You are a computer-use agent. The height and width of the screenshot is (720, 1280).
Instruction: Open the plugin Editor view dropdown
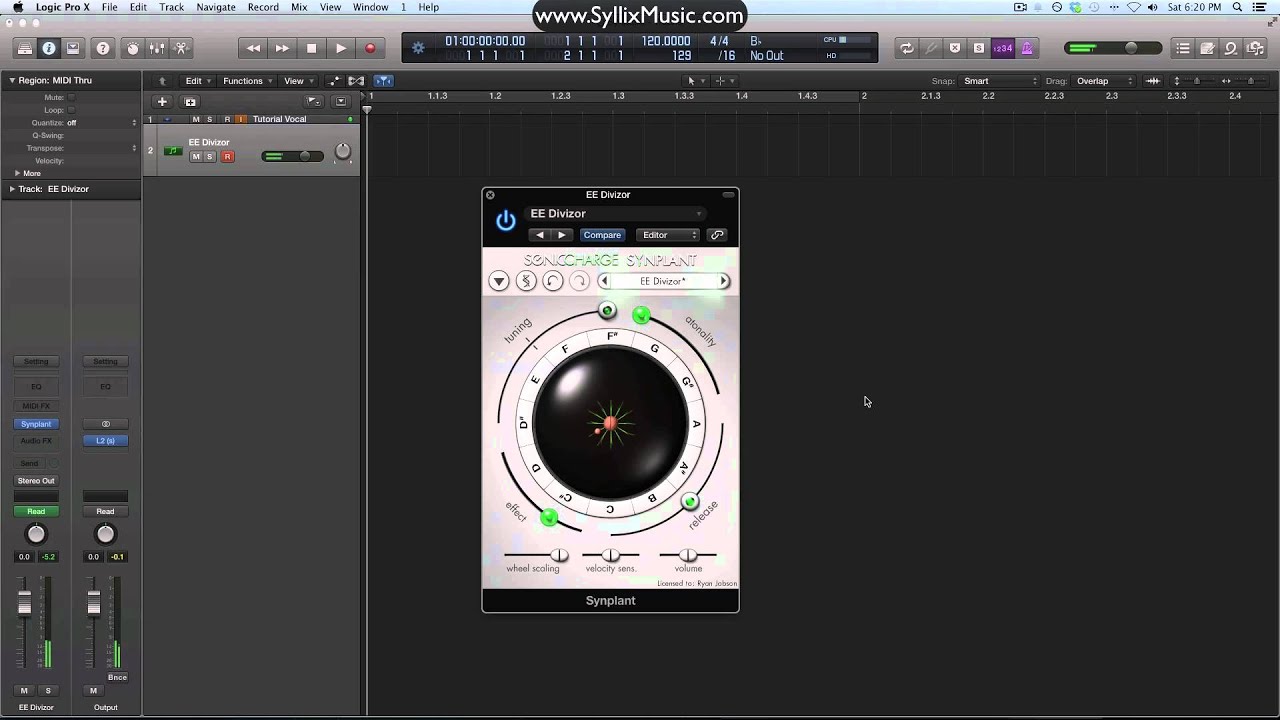tap(670, 235)
